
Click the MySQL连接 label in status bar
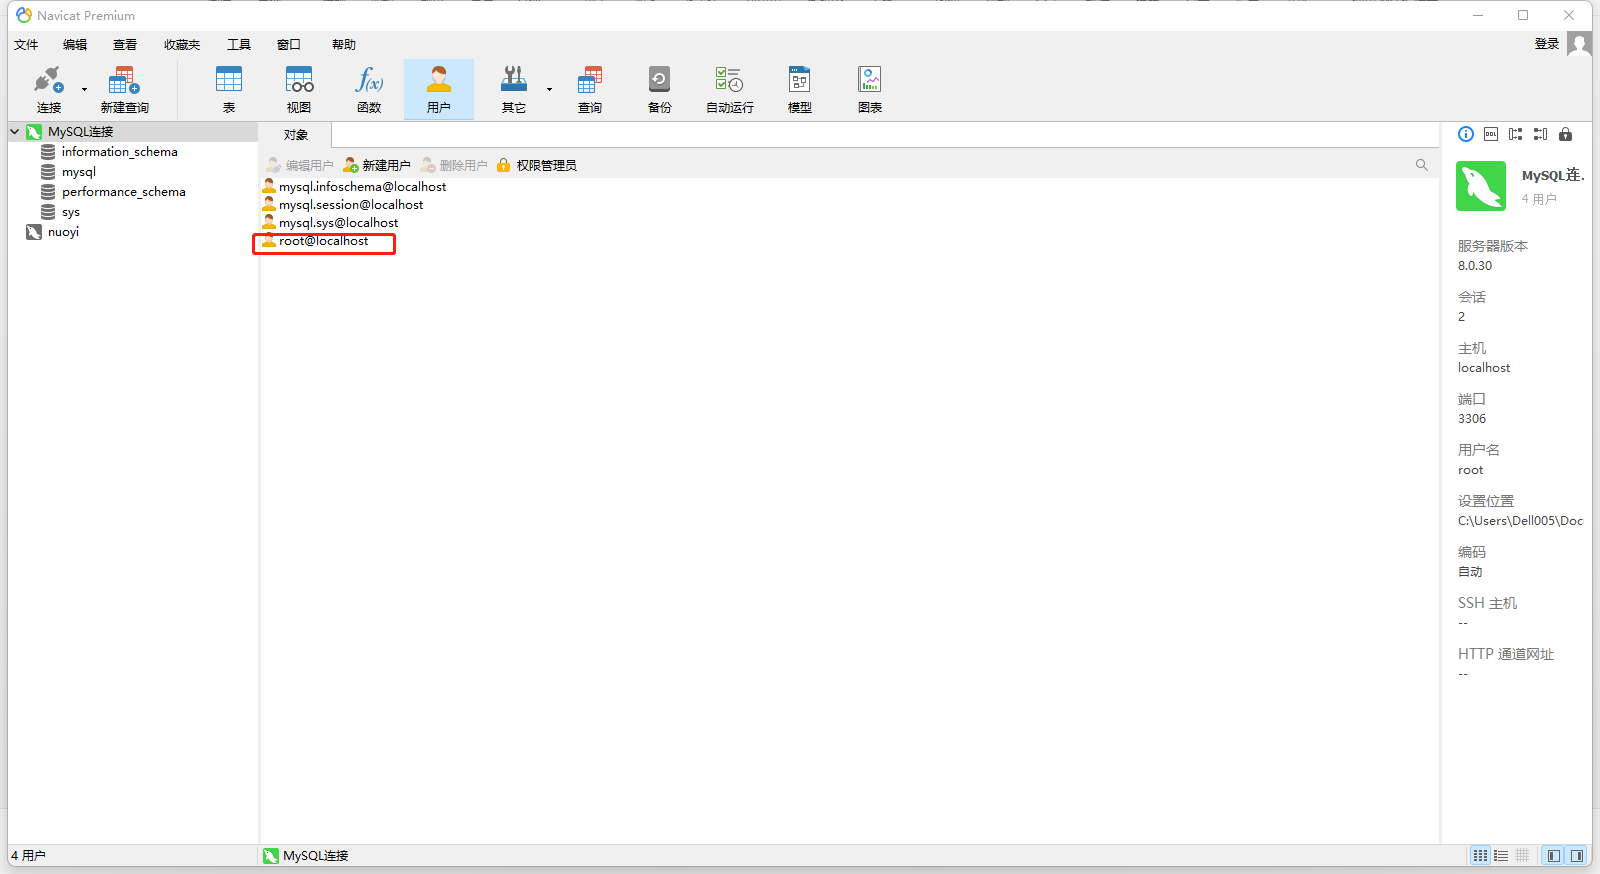[x=316, y=856]
